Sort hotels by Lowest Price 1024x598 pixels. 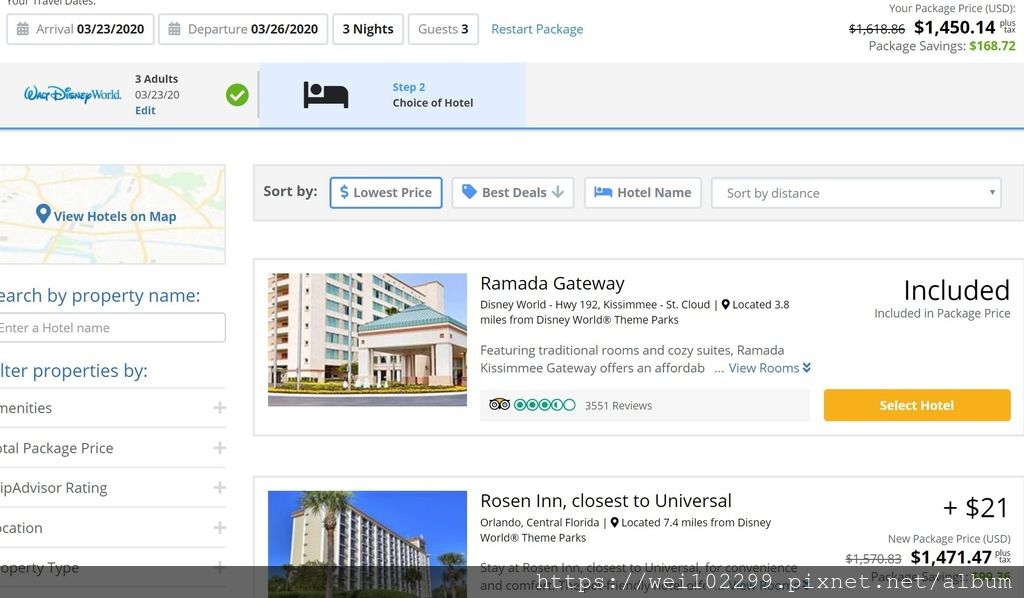386,193
